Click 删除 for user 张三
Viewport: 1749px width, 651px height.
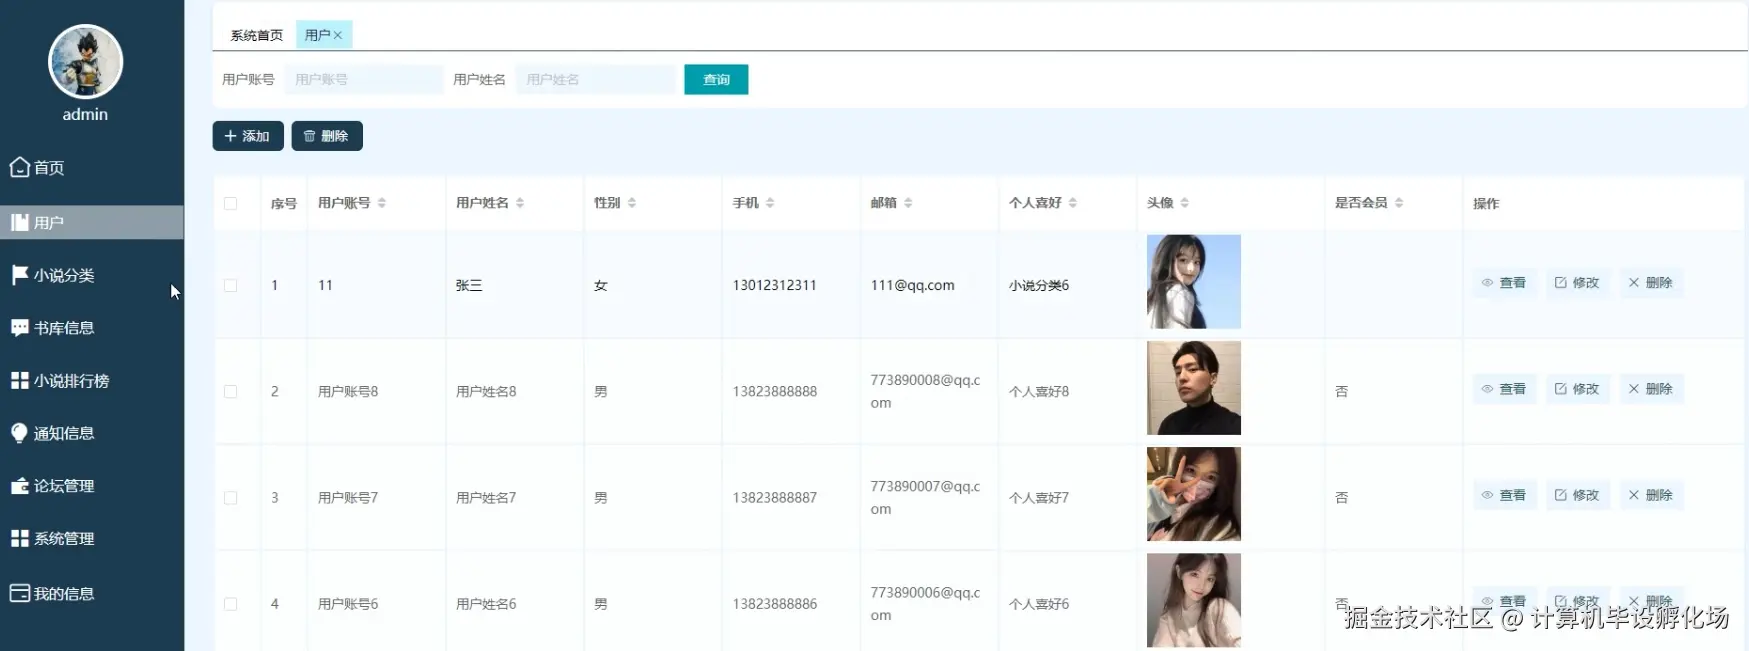[x=1650, y=283]
